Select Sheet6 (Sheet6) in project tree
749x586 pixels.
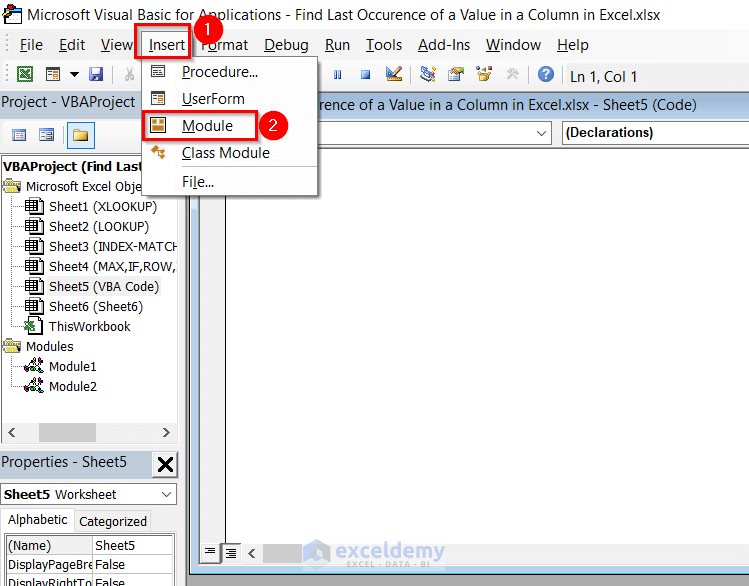[x=96, y=307]
